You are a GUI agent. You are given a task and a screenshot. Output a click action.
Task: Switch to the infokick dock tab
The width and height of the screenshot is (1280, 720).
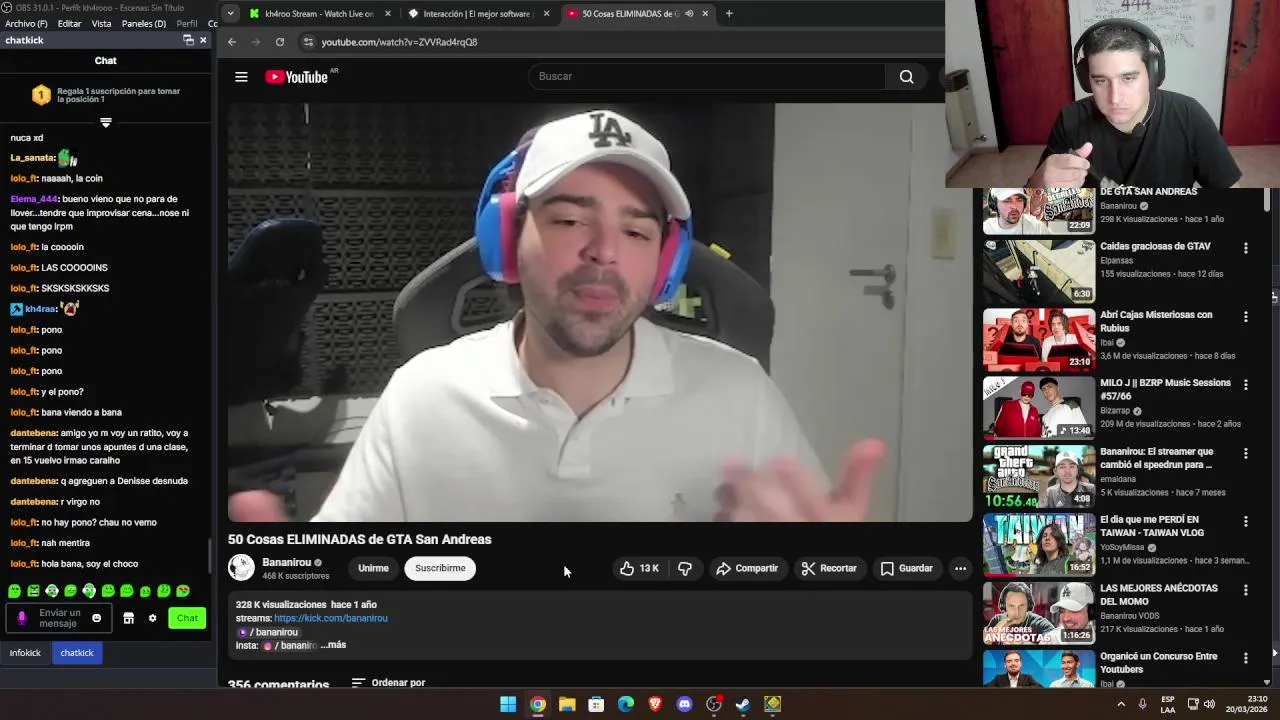(x=26, y=653)
